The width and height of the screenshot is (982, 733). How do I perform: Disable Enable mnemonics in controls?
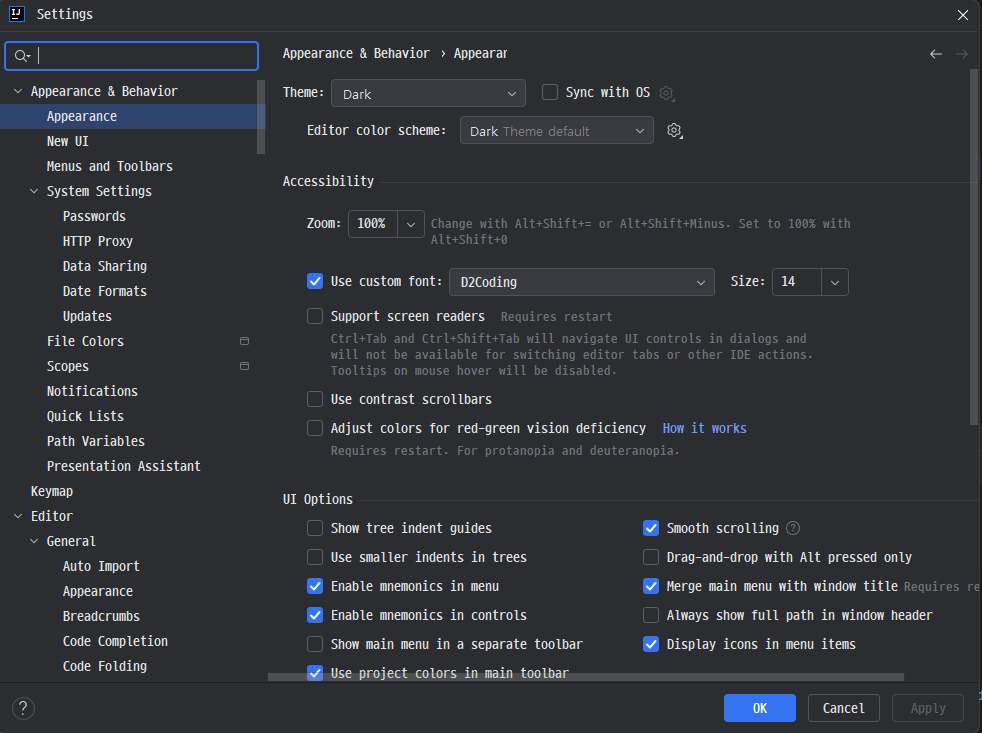(x=315, y=615)
